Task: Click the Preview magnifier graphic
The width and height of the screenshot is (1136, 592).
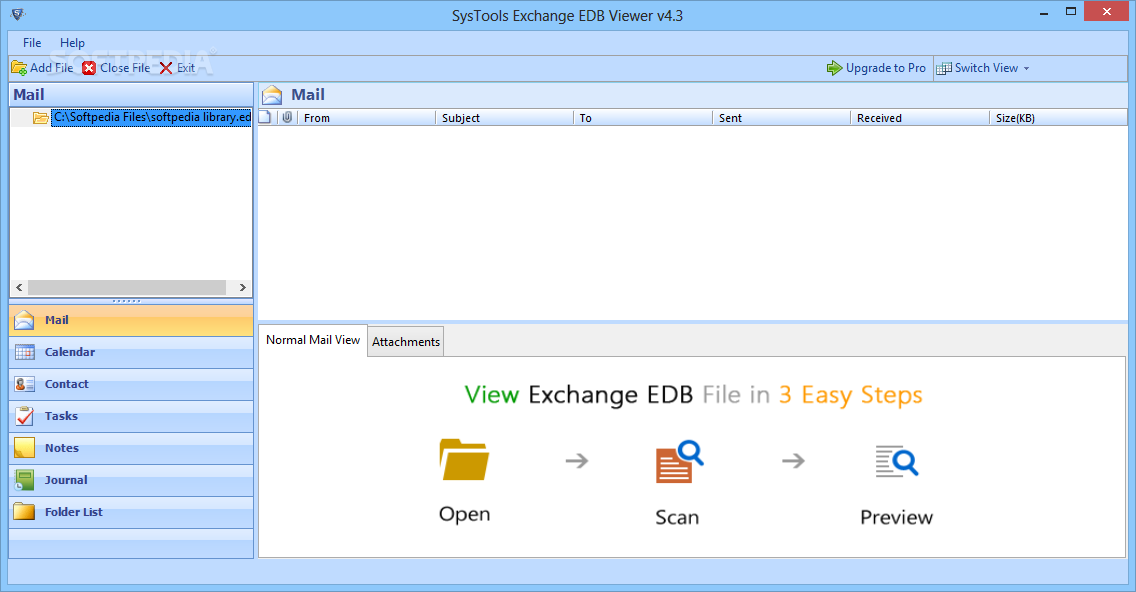Action: [897, 462]
